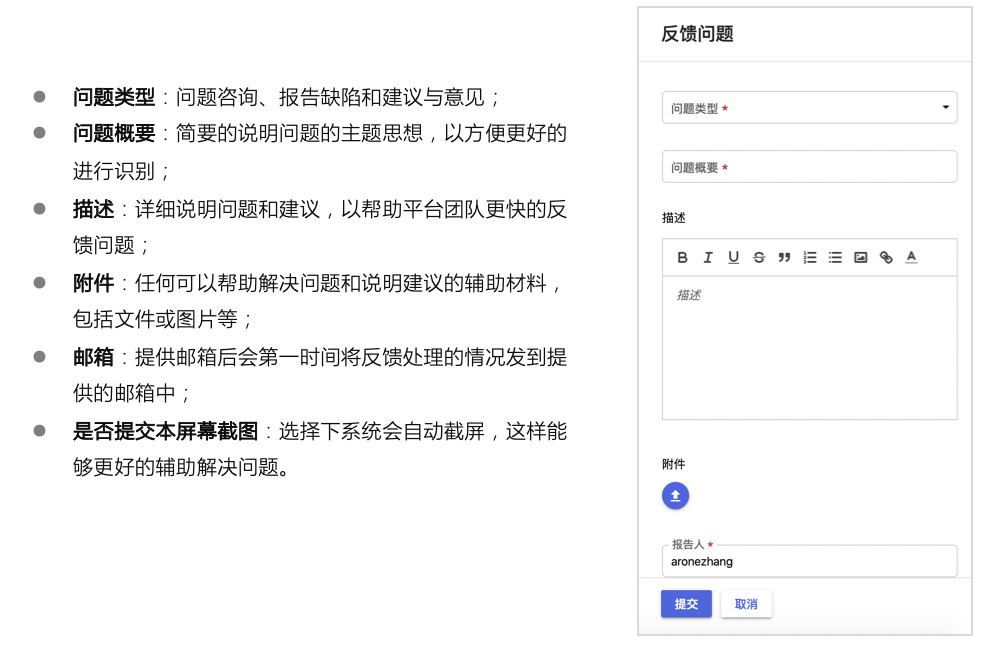Select the italic icon in the editor toolbar
The height and width of the screenshot is (646, 982).
point(708,257)
